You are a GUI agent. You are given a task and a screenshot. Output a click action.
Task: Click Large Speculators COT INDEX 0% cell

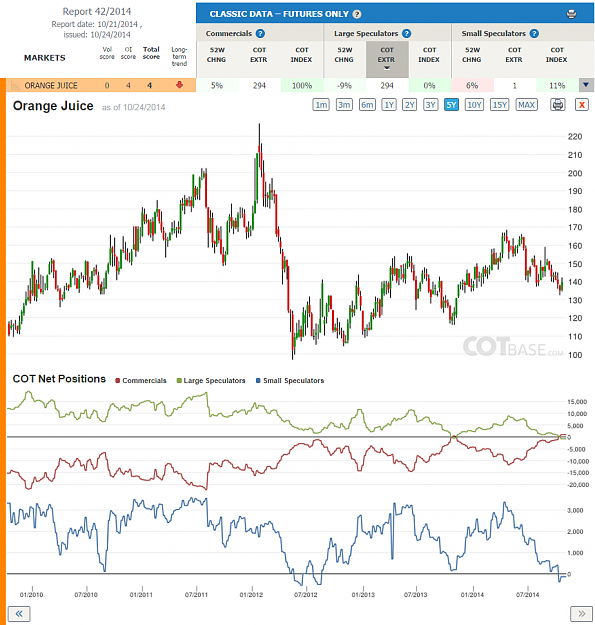point(429,85)
